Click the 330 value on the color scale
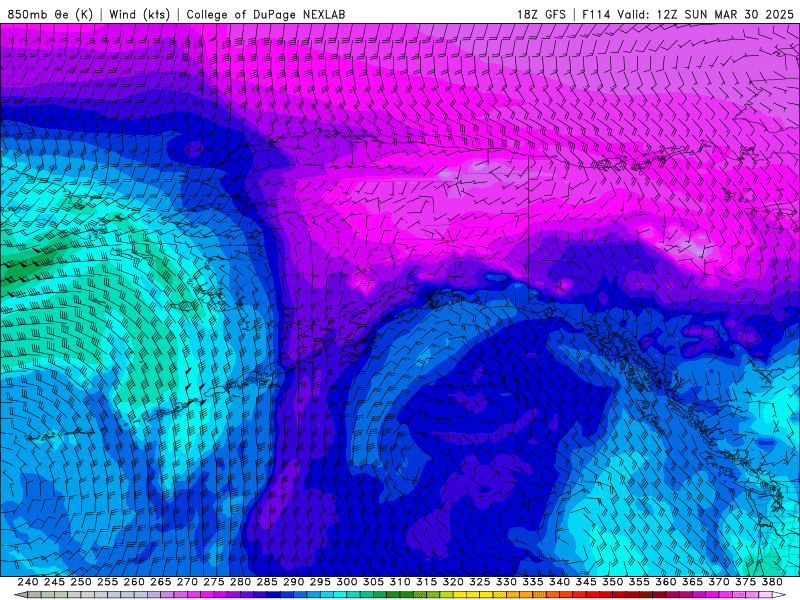Viewport: 800px width, 600px height. (506, 582)
